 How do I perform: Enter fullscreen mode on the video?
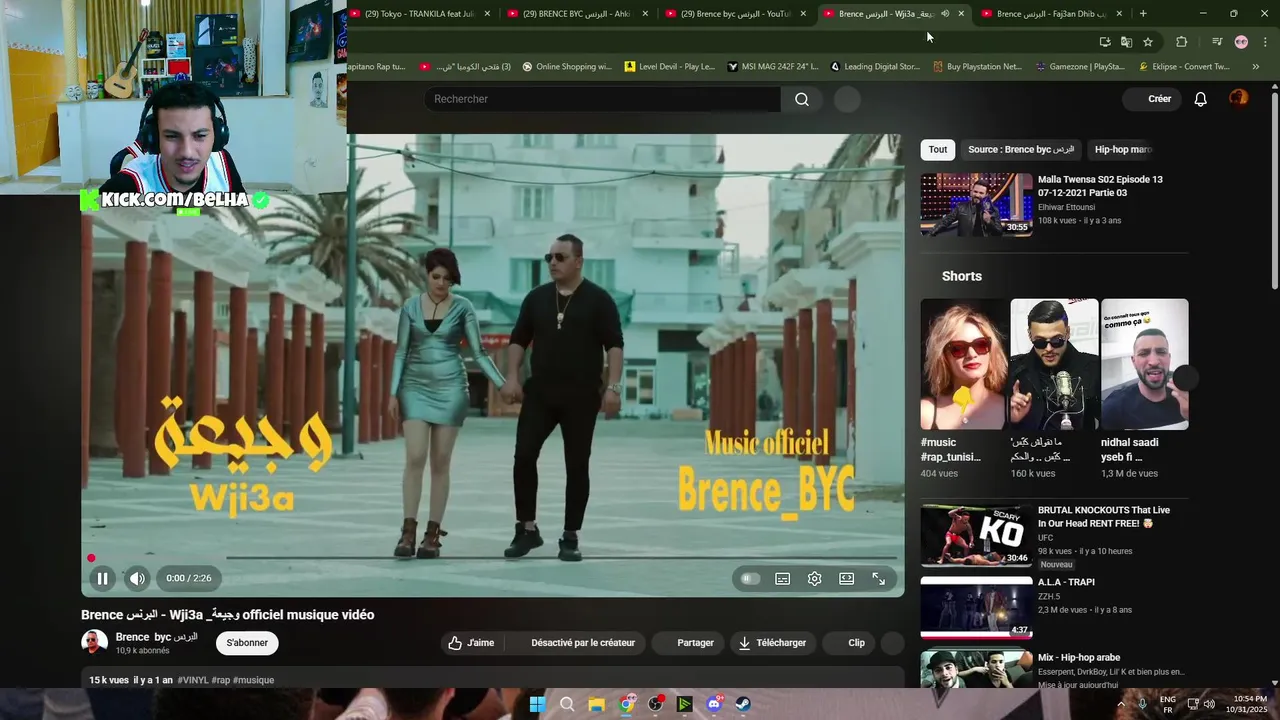[879, 578]
